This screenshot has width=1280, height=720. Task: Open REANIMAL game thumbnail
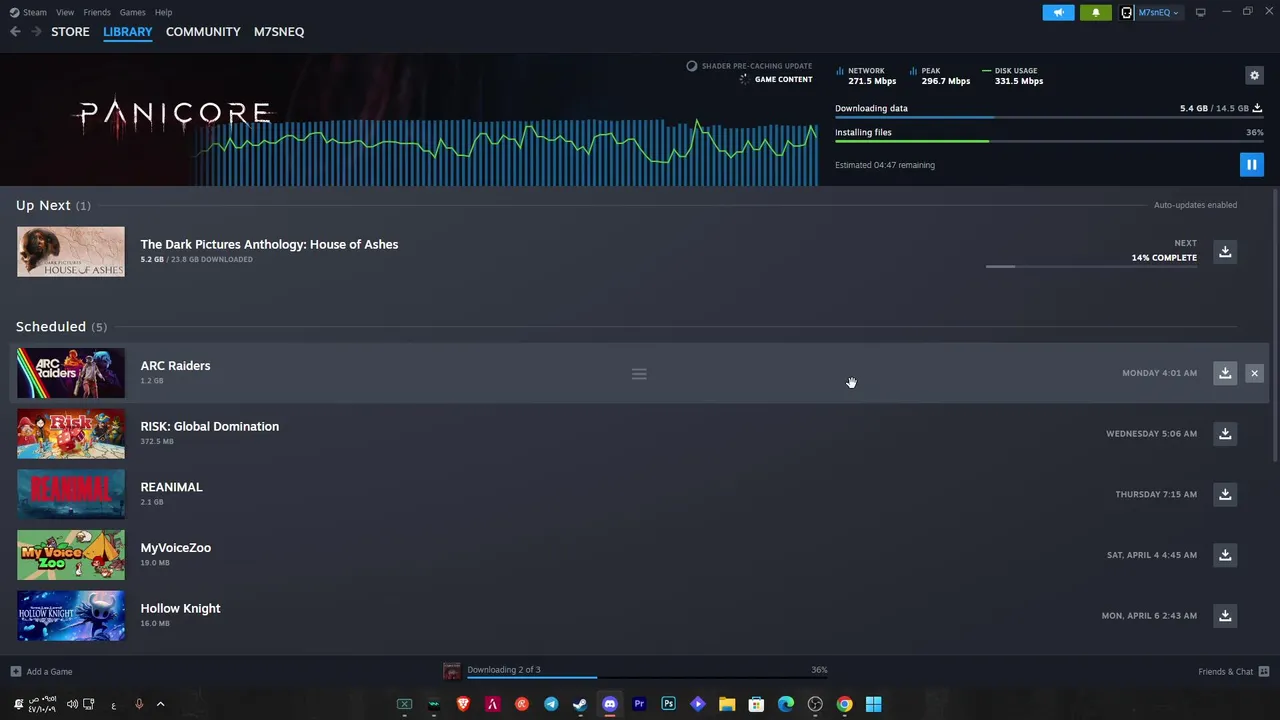click(x=71, y=494)
